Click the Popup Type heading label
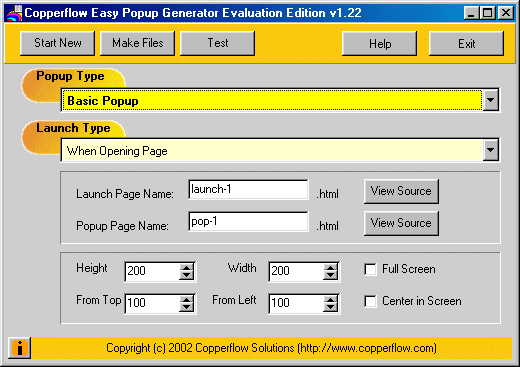The image size is (520, 367). (70, 76)
